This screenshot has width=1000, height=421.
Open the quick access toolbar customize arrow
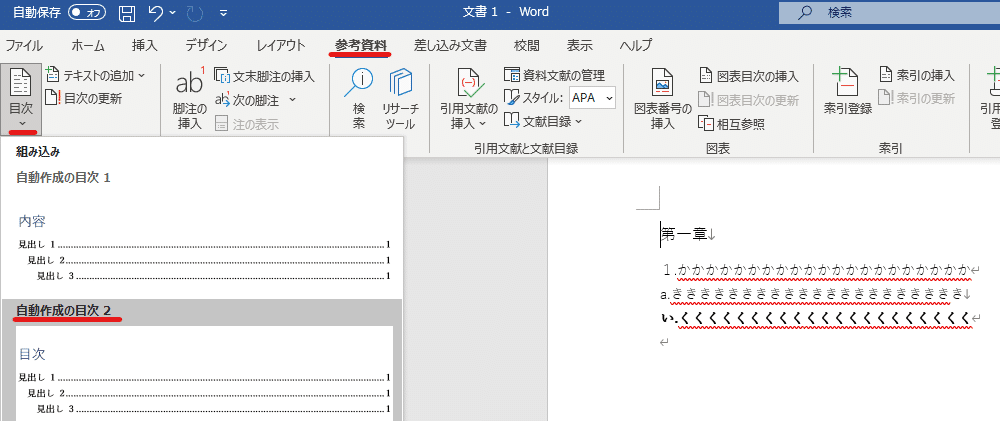[223, 12]
